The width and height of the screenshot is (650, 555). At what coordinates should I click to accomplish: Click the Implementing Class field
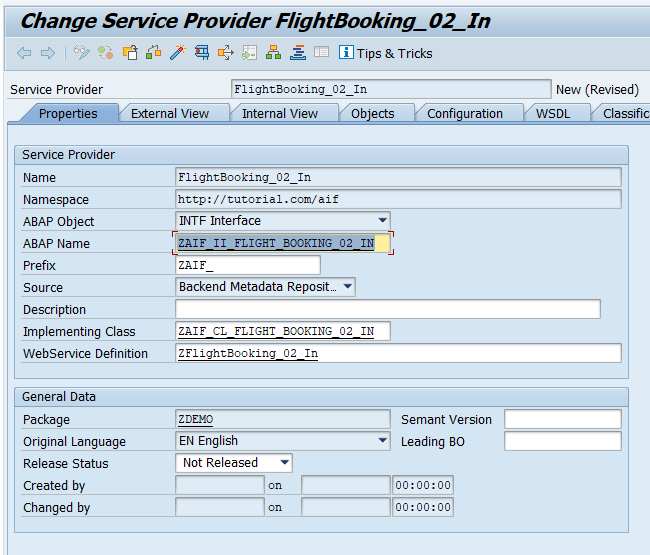(282, 331)
